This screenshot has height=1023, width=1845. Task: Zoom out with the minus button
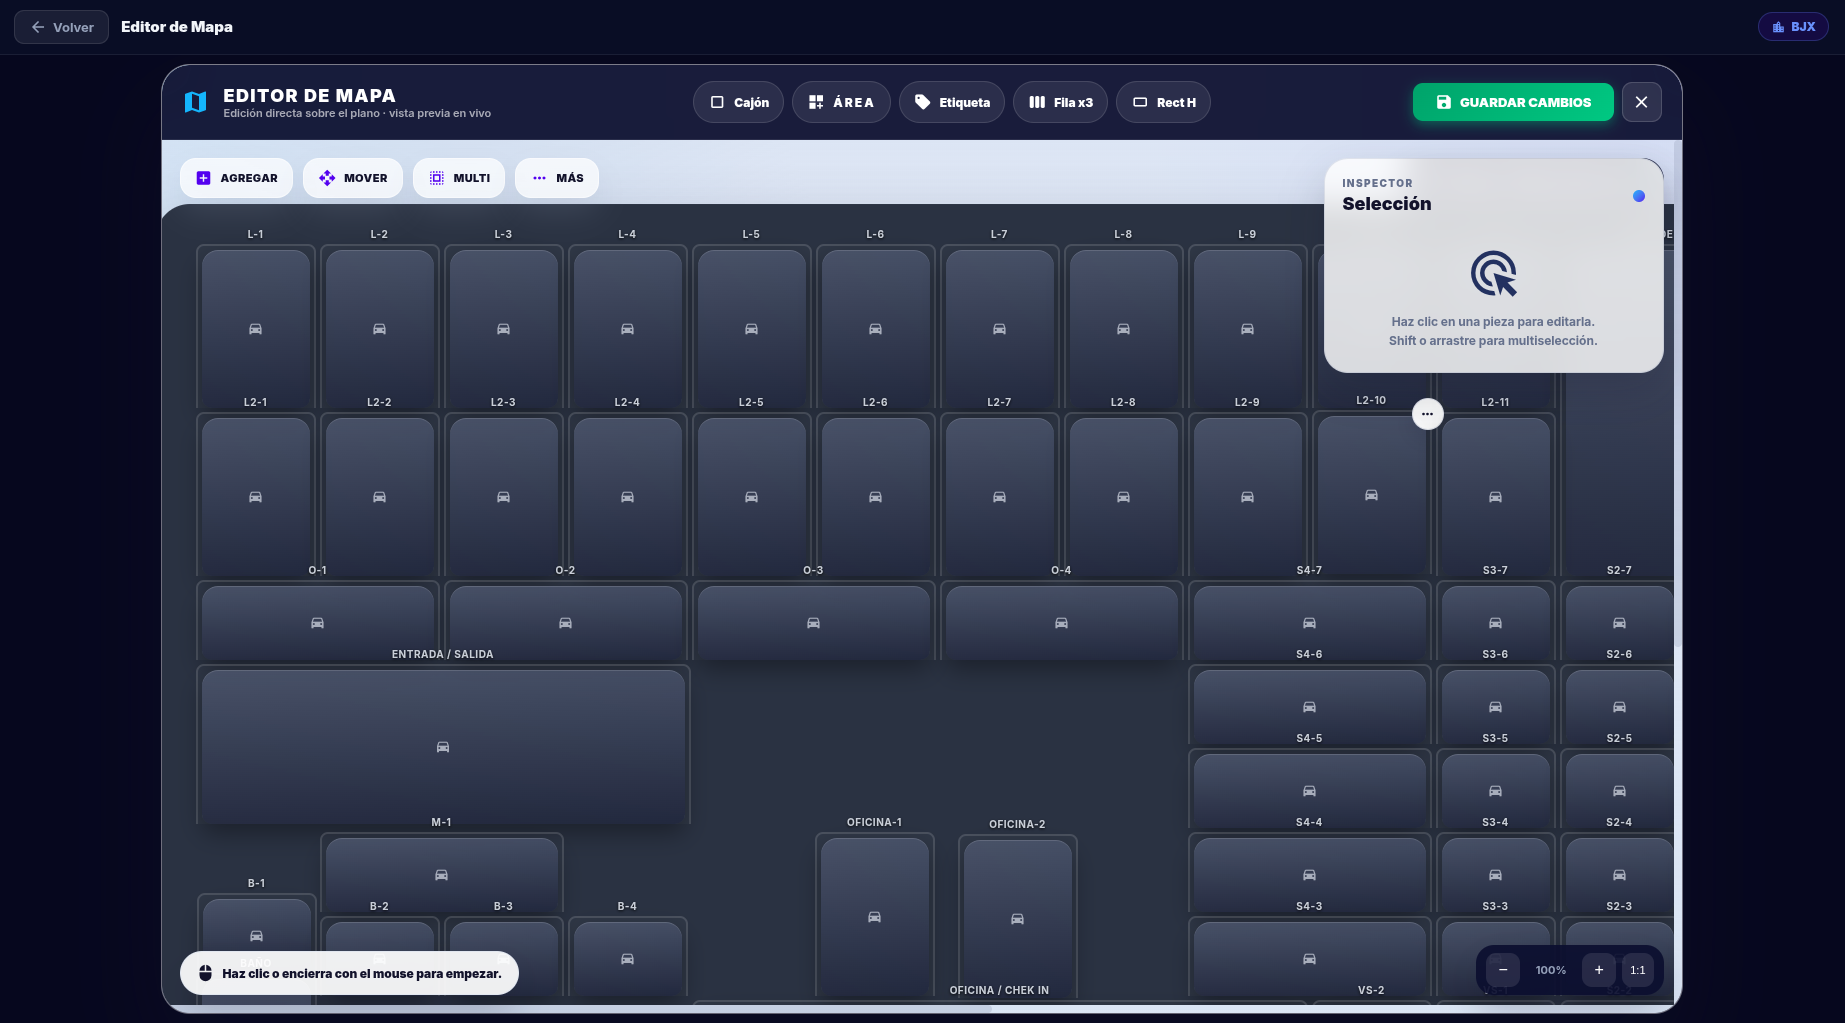pos(1502,970)
